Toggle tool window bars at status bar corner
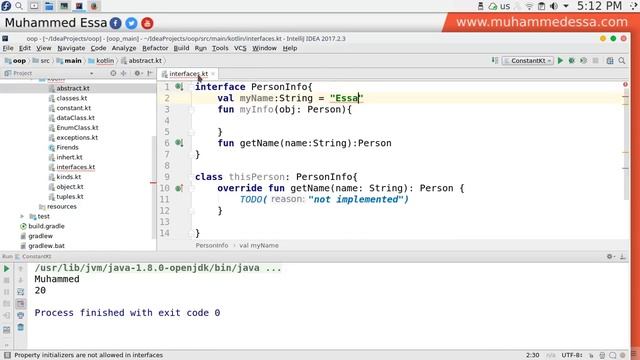The height and width of the screenshot is (360, 640). pos(7,355)
